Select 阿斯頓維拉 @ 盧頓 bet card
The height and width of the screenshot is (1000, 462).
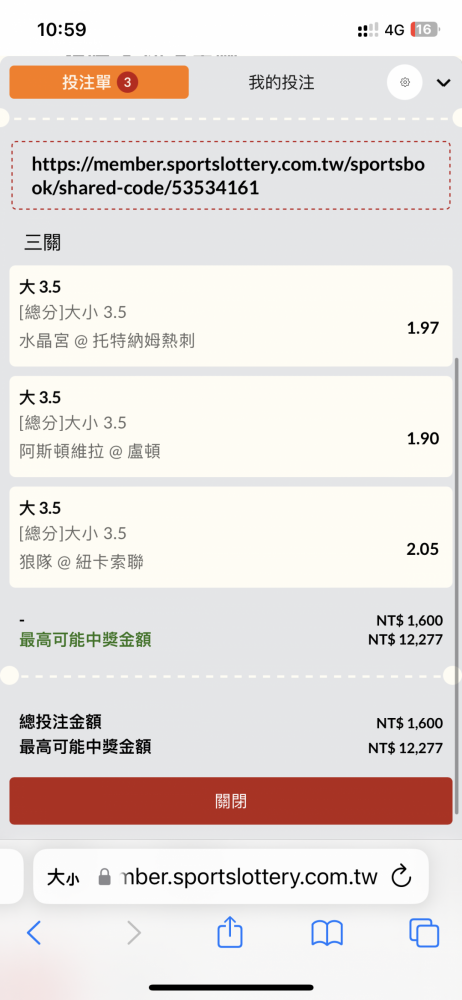coord(230,426)
